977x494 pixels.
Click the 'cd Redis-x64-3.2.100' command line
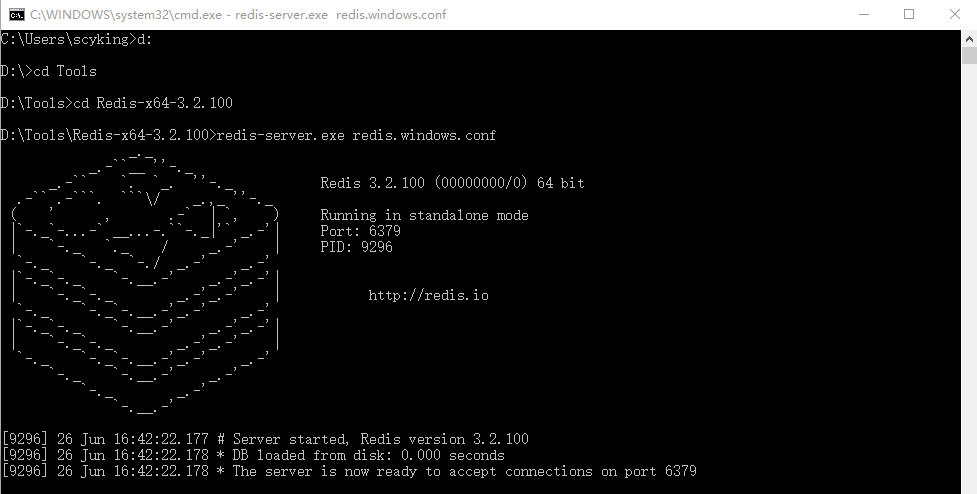click(117, 103)
